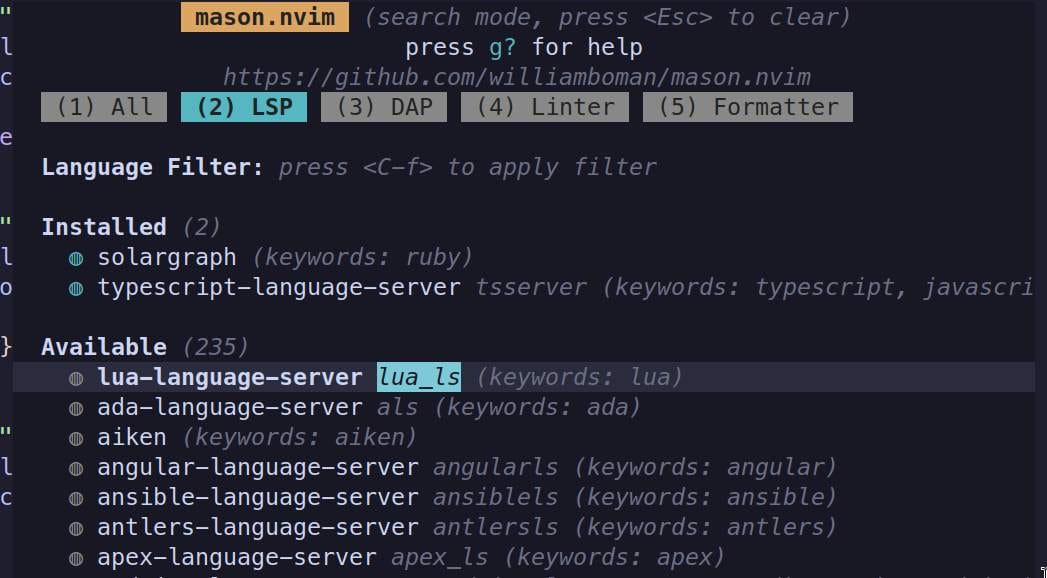
Task: Click the mason.nvim title badge
Action: click(x=264, y=17)
